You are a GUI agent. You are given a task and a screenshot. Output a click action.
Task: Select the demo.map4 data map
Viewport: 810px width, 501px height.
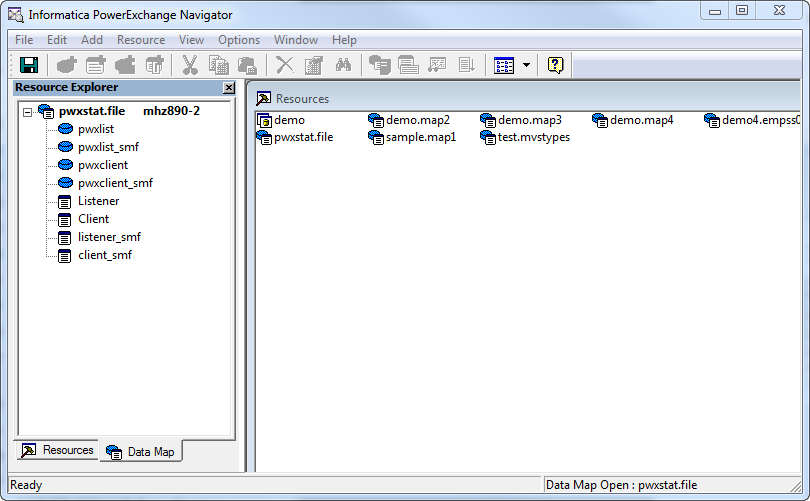point(633,120)
